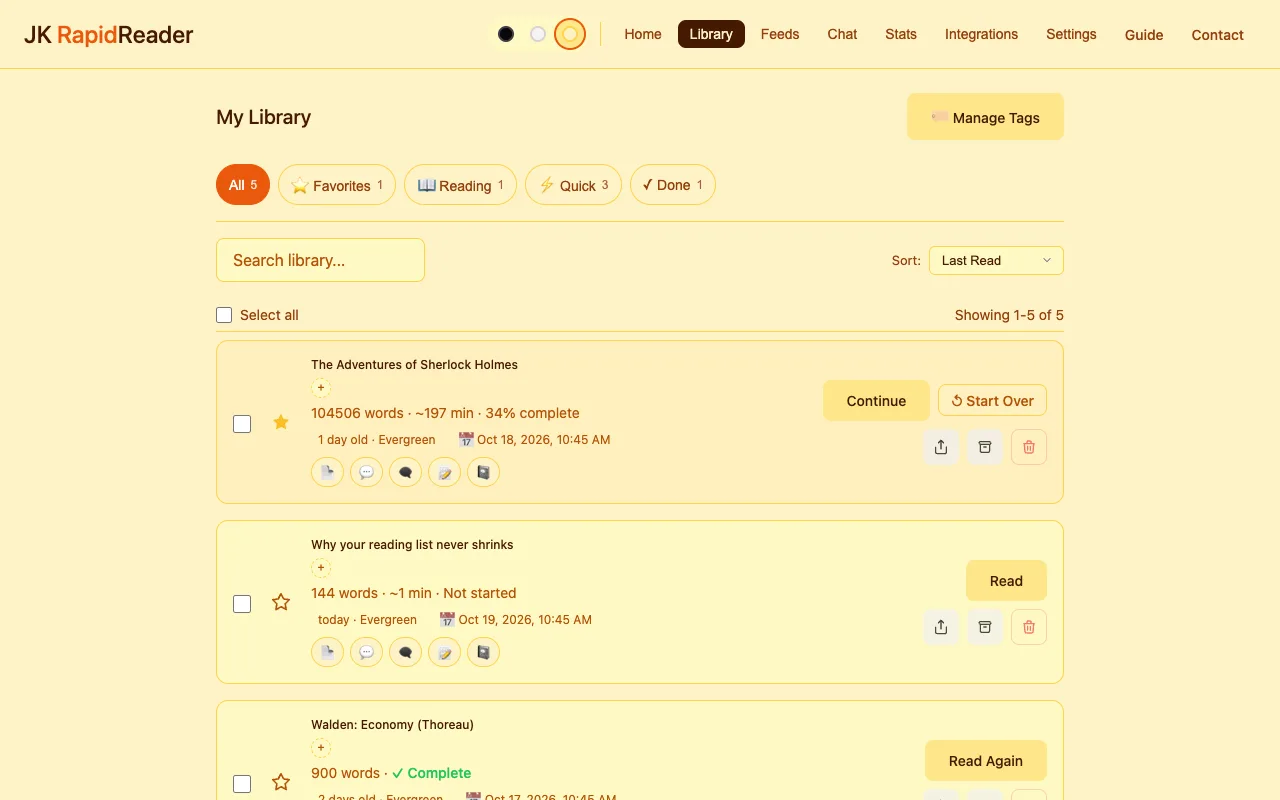Click notebook icon for Sherlock Holmes
Image resolution: width=1280 pixels, height=800 pixels.
[x=483, y=472]
